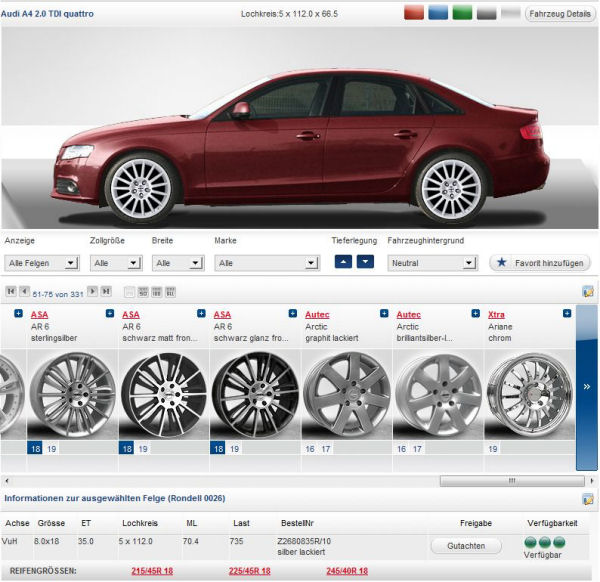Select size 17 for Autec graphit lackiert wheel
The image size is (600, 582).
[x=326, y=448]
